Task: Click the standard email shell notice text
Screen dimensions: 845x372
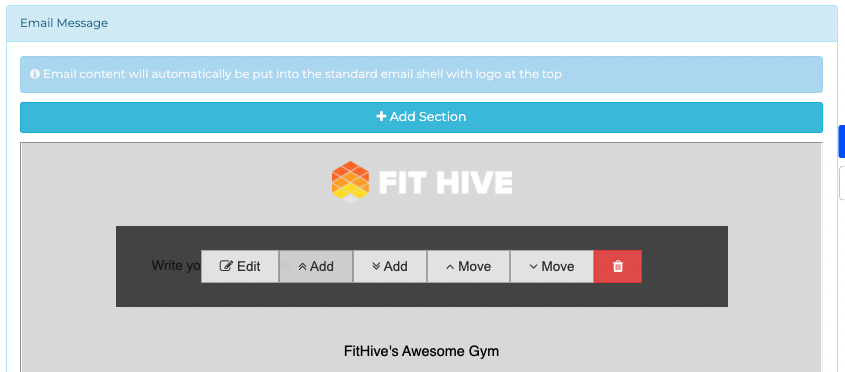Action: coord(302,74)
